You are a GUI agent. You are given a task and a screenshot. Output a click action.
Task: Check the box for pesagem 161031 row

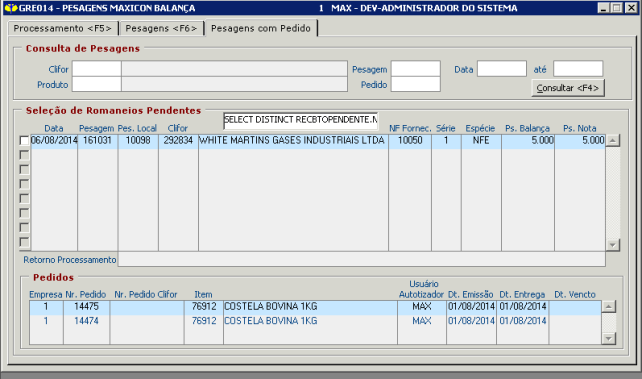24,140
